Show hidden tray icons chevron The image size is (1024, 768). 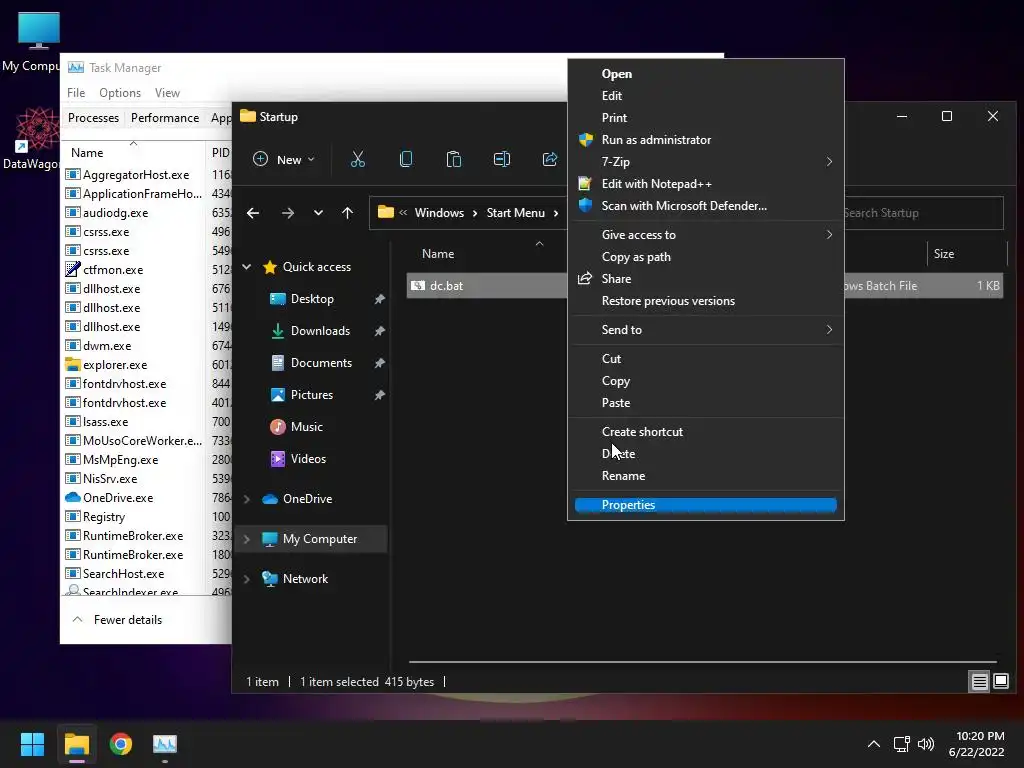point(874,744)
